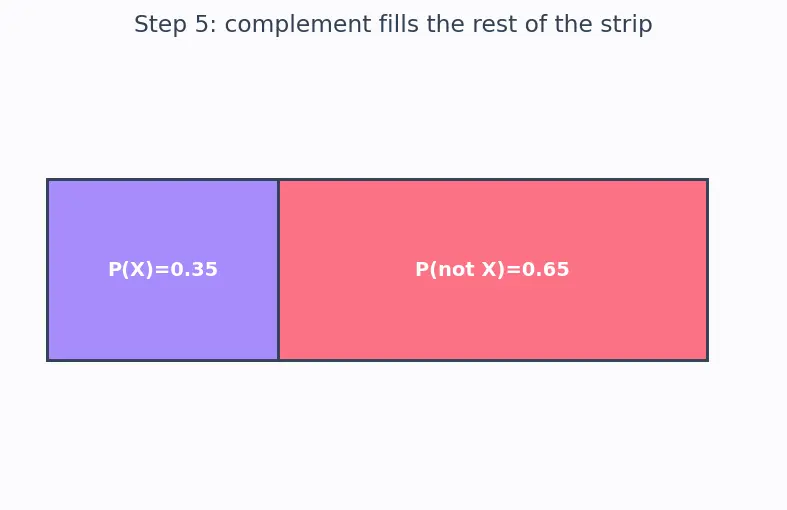This screenshot has width=787, height=510.
Task: Click the value 0.65 inside red box
Action: (x=546, y=270)
